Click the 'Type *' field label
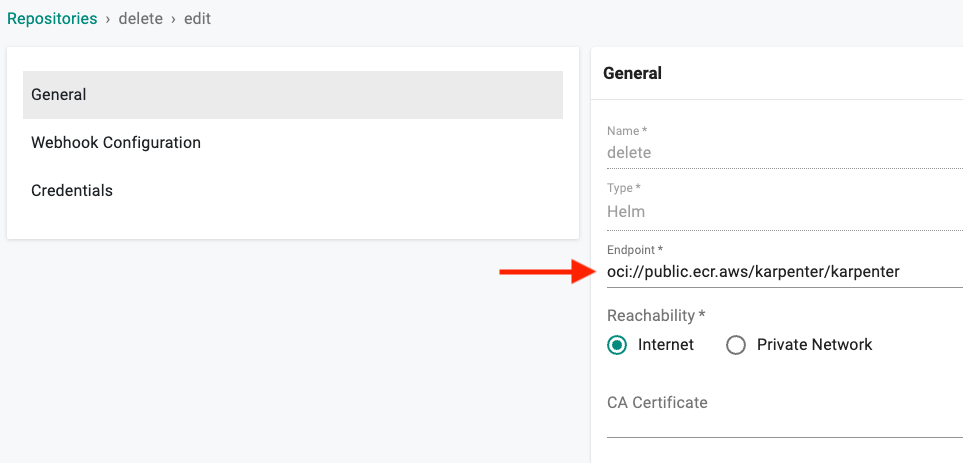Viewport: 963px width, 463px height. tap(626, 188)
